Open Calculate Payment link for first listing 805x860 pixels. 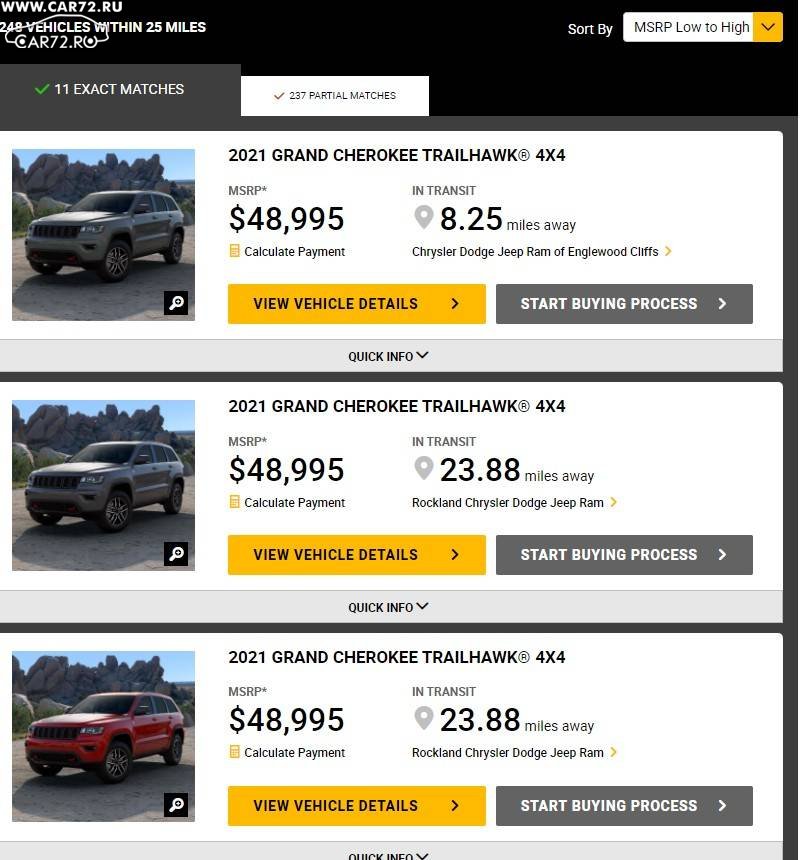[x=294, y=252]
